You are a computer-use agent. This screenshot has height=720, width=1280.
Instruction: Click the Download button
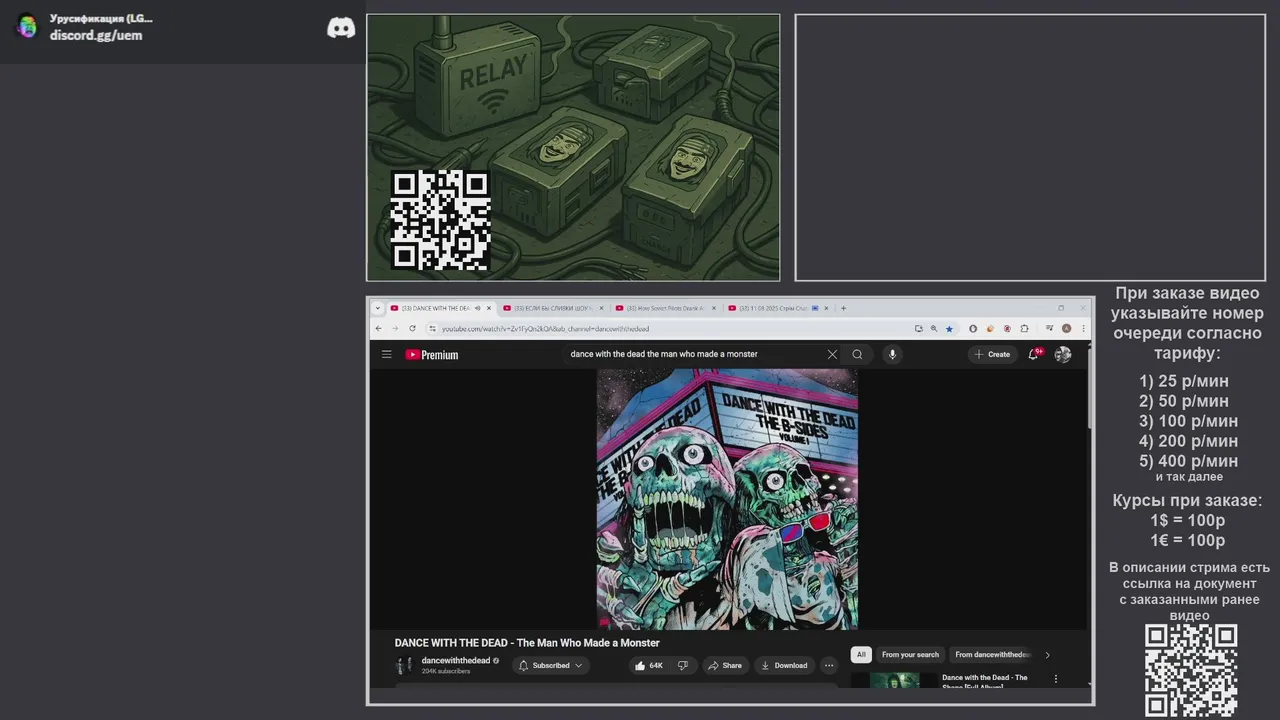784,665
